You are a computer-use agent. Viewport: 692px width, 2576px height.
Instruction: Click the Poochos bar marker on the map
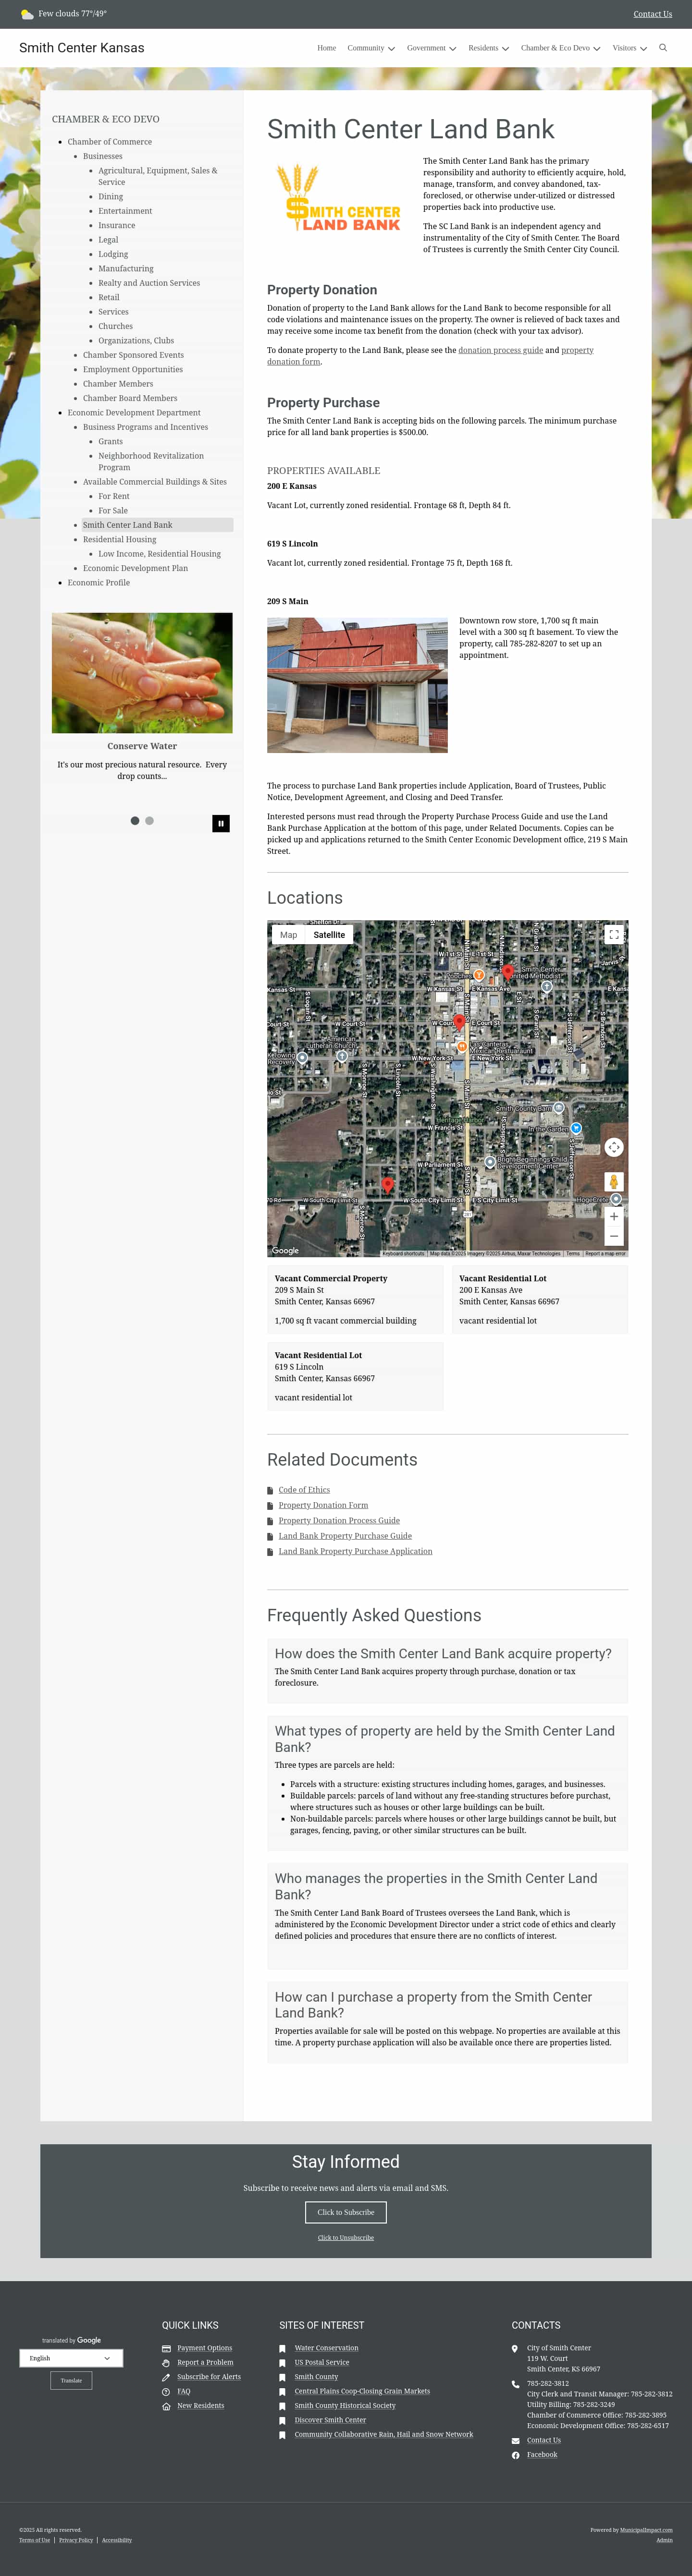coord(479,975)
